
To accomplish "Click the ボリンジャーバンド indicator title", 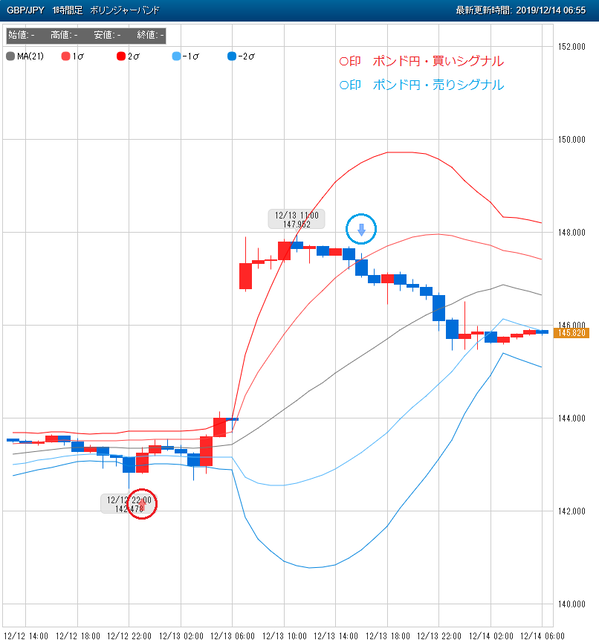I will pyautogui.click(x=124, y=10).
